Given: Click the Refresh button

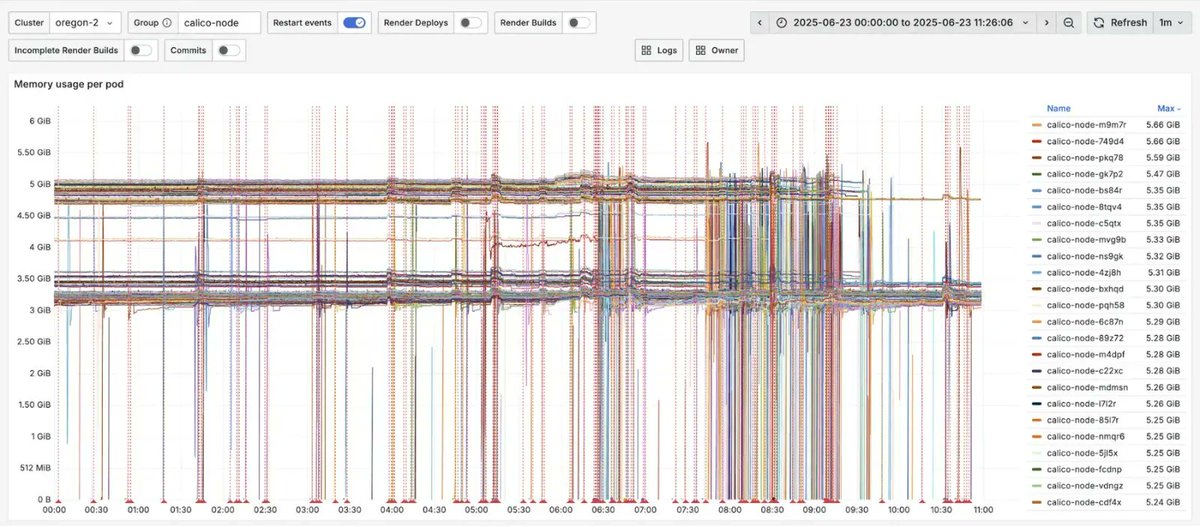Looking at the screenshot, I should coord(1120,22).
